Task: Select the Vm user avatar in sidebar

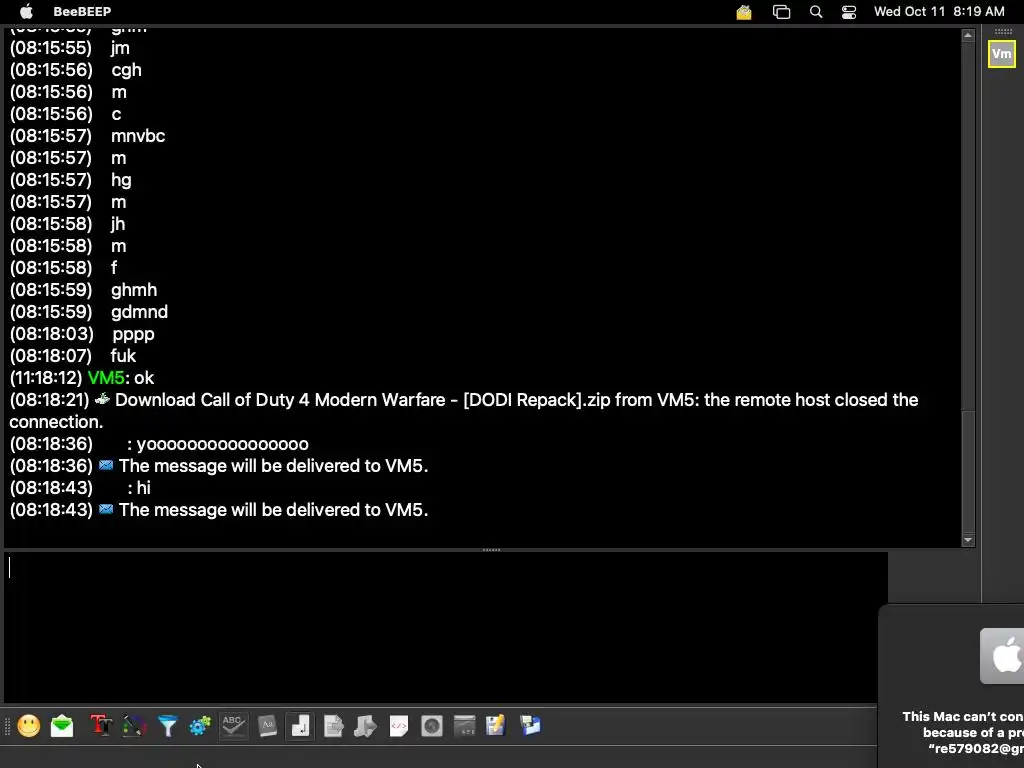Action: tap(1001, 54)
